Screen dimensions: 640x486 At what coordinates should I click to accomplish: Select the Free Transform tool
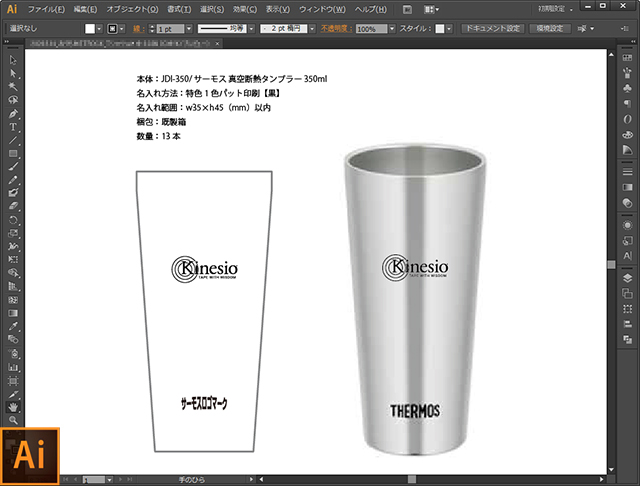tap(13, 260)
